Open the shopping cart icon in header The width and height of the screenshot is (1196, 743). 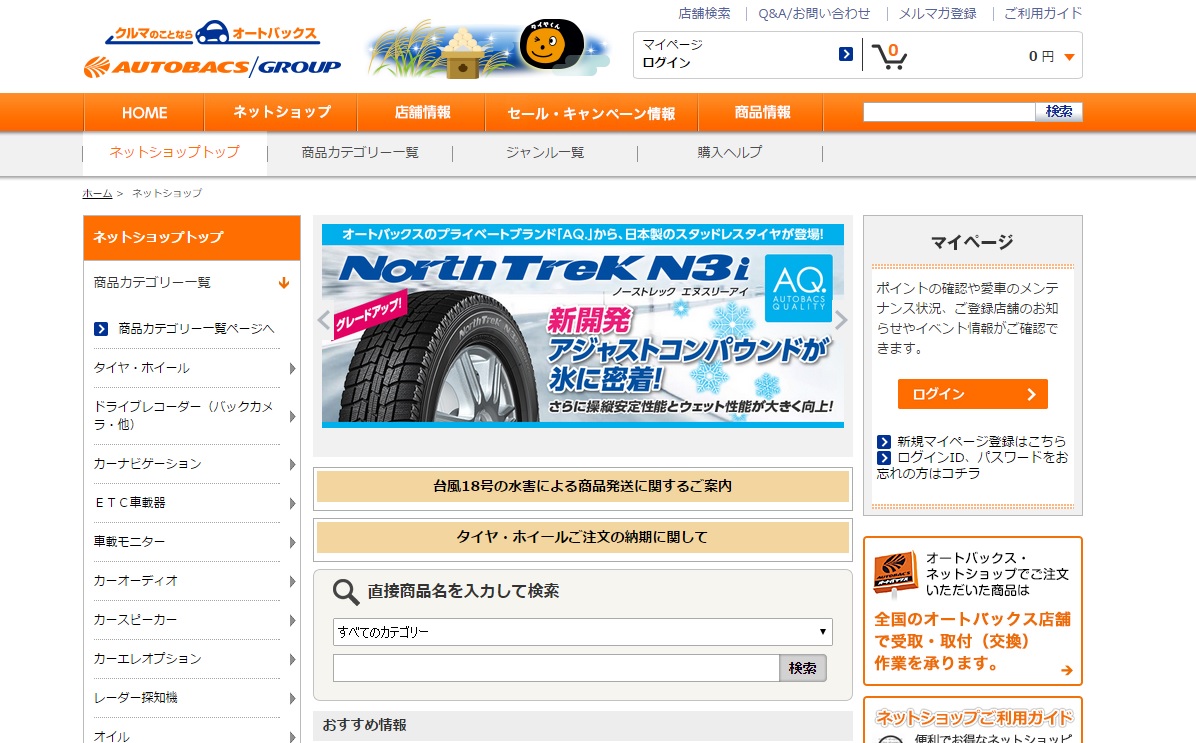pos(890,55)
